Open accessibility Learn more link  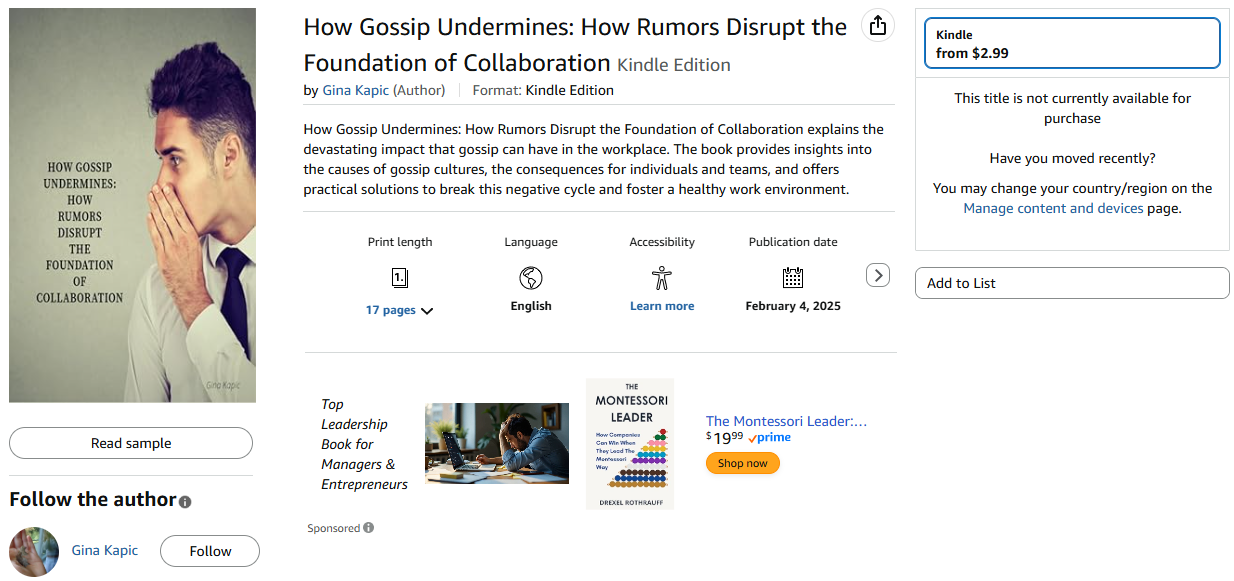[x=662, y=306]
